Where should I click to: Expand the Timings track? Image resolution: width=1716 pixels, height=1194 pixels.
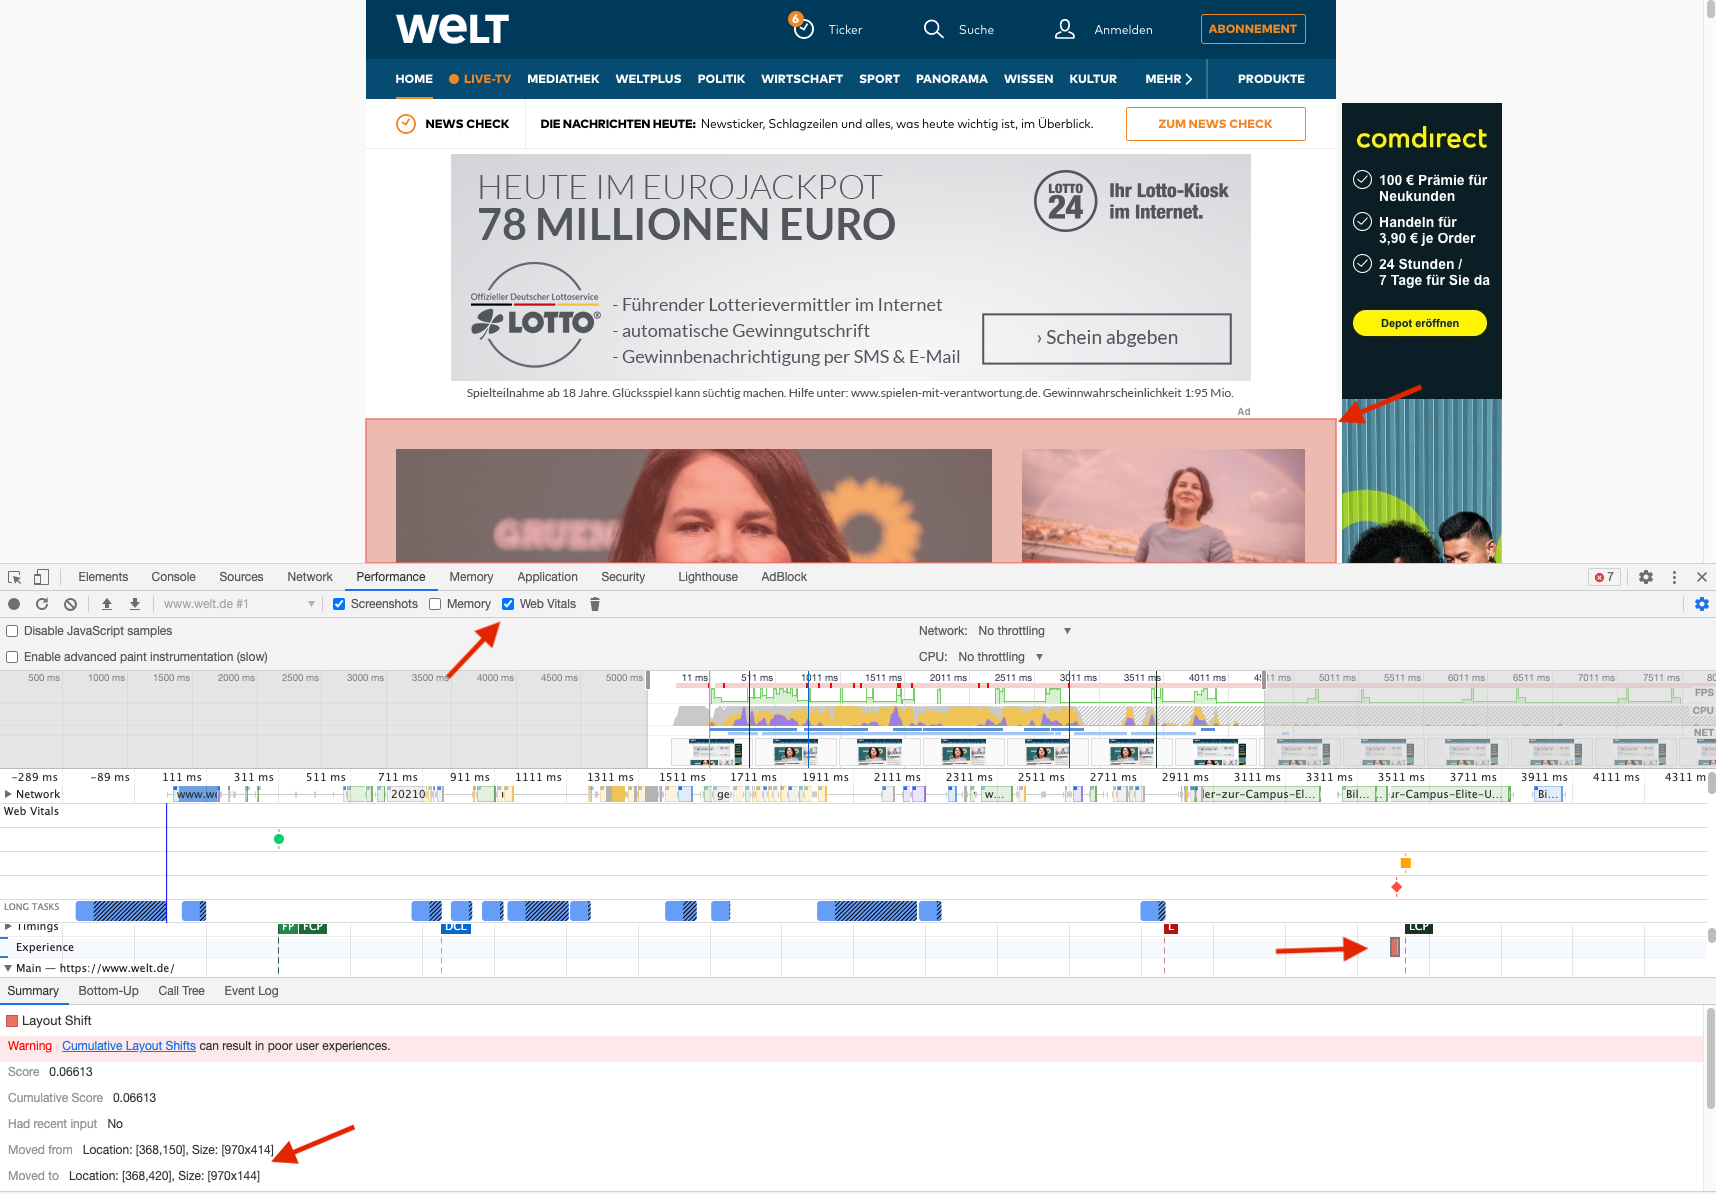(8, 927)
